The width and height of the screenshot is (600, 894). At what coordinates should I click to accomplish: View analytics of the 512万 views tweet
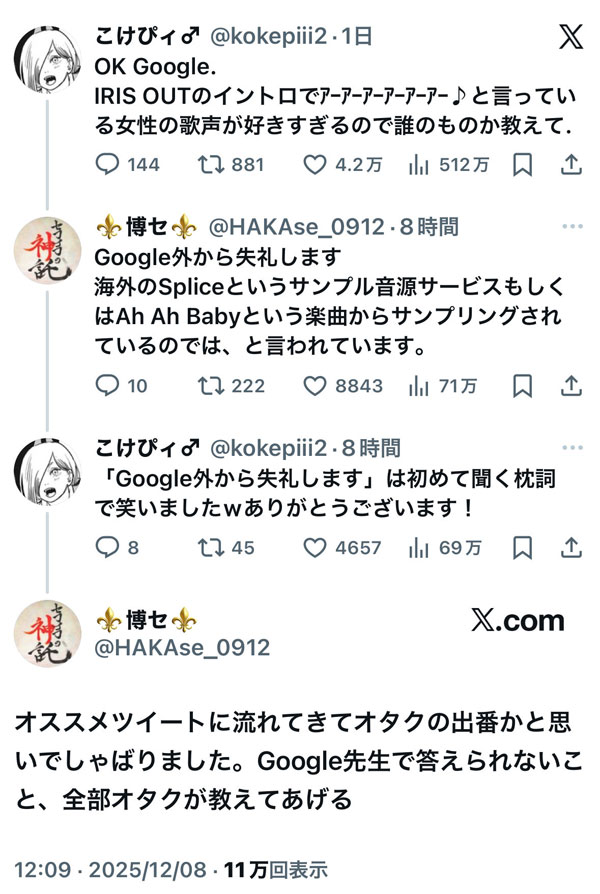pyautogui.click(x=420, y=165)
